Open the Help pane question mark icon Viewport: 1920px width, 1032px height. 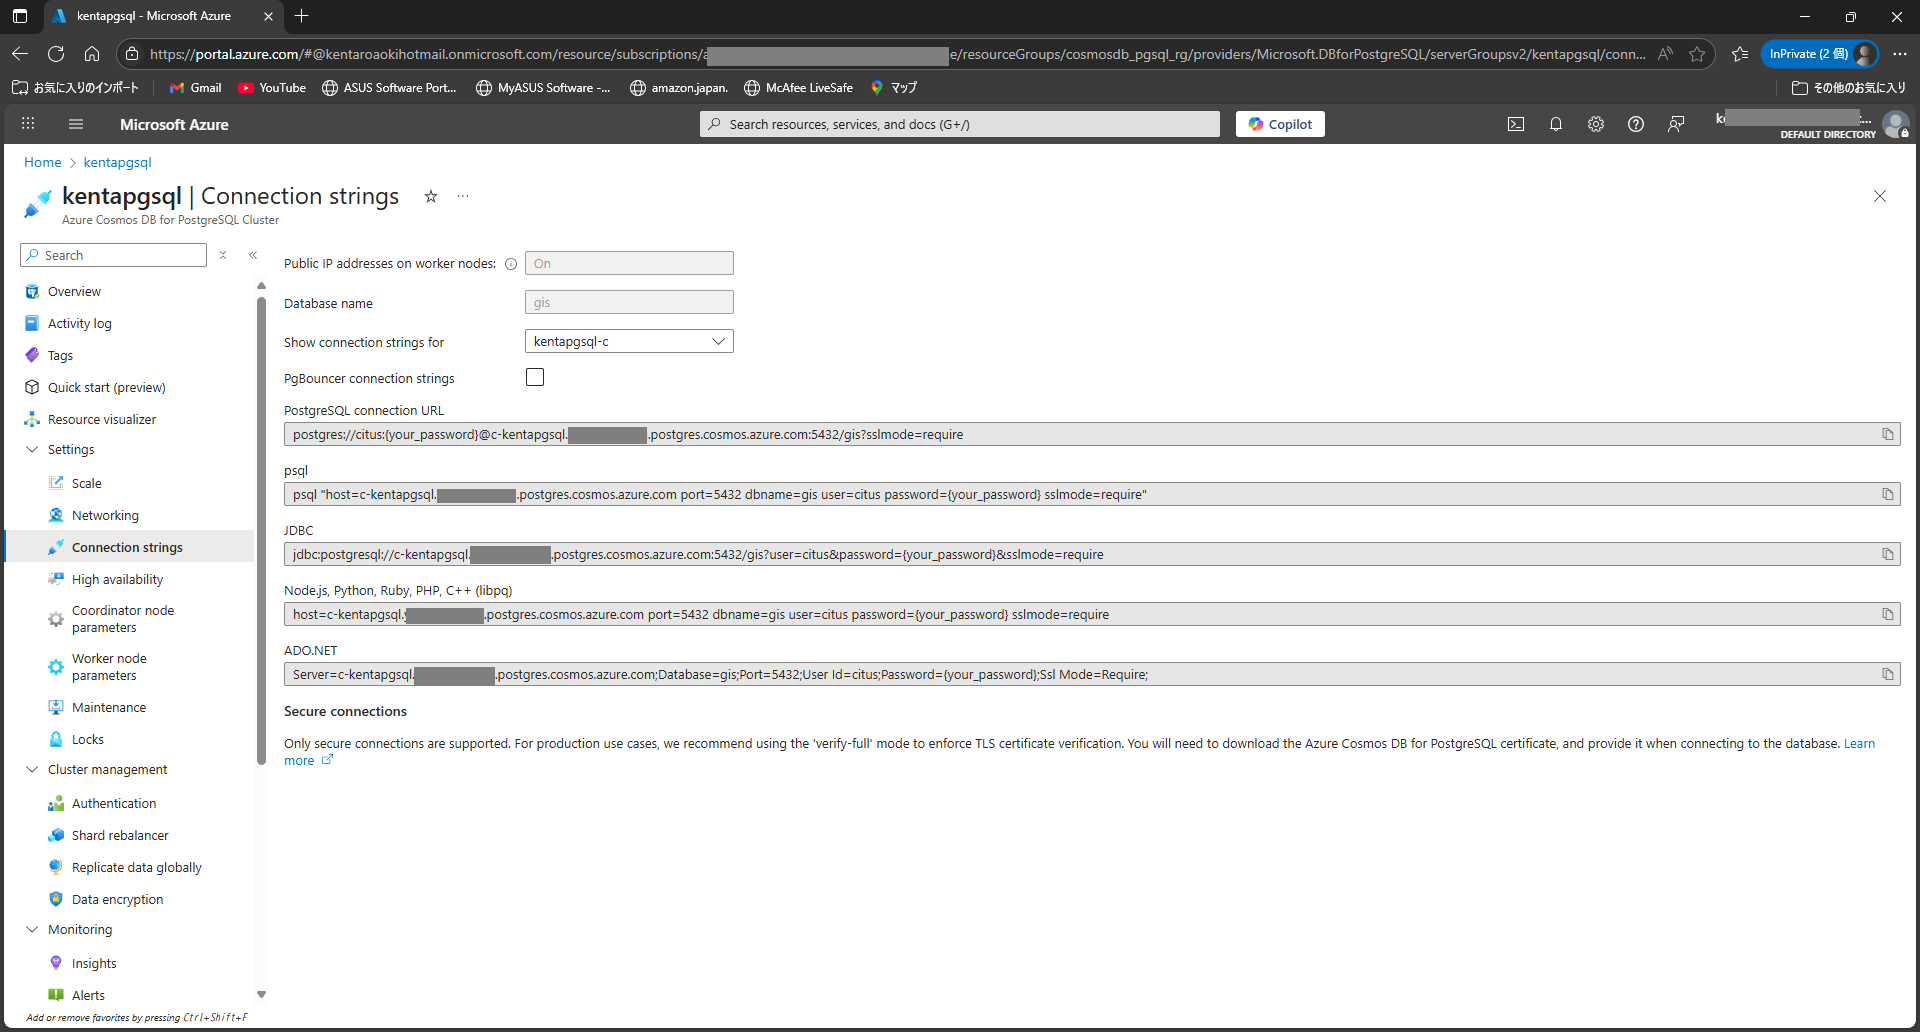1636,123
